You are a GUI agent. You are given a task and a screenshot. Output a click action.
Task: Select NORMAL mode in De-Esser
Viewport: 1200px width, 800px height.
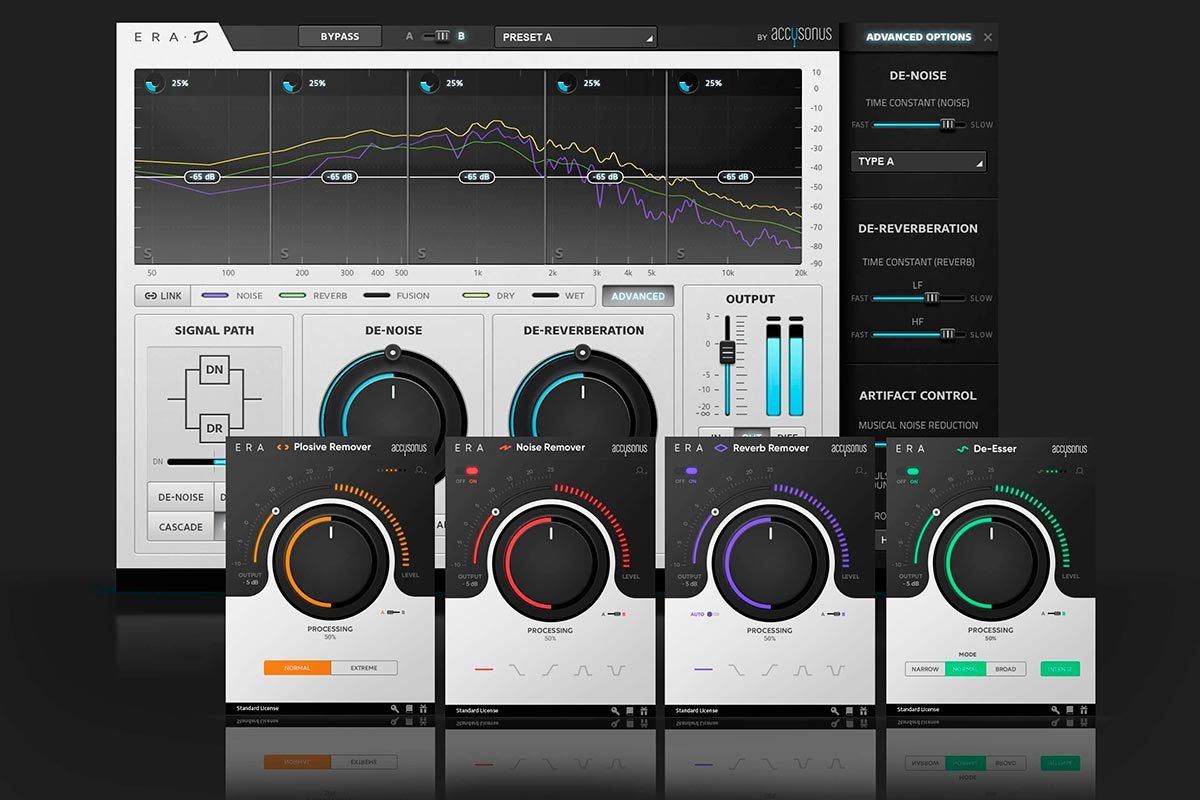coord(965,669)
